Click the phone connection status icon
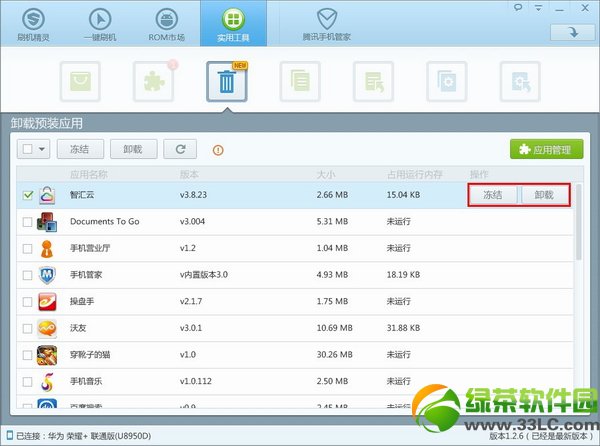The width and height of the screenshot is (600, 446). point(10,435)
